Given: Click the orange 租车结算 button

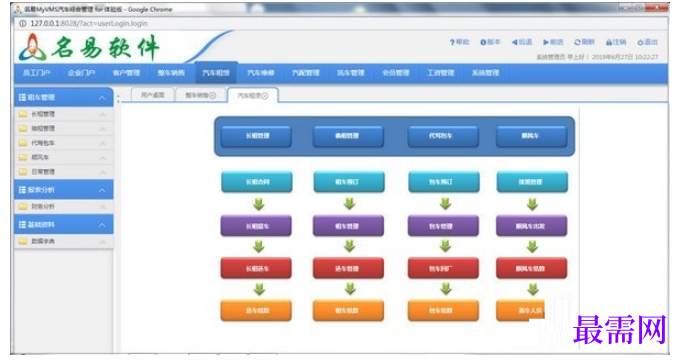Looking at the screenshot, I should pos(348,311).
